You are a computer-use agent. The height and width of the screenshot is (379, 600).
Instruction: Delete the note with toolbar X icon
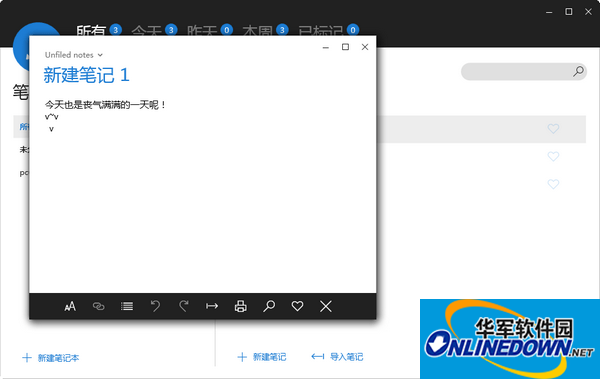[326, 306]
